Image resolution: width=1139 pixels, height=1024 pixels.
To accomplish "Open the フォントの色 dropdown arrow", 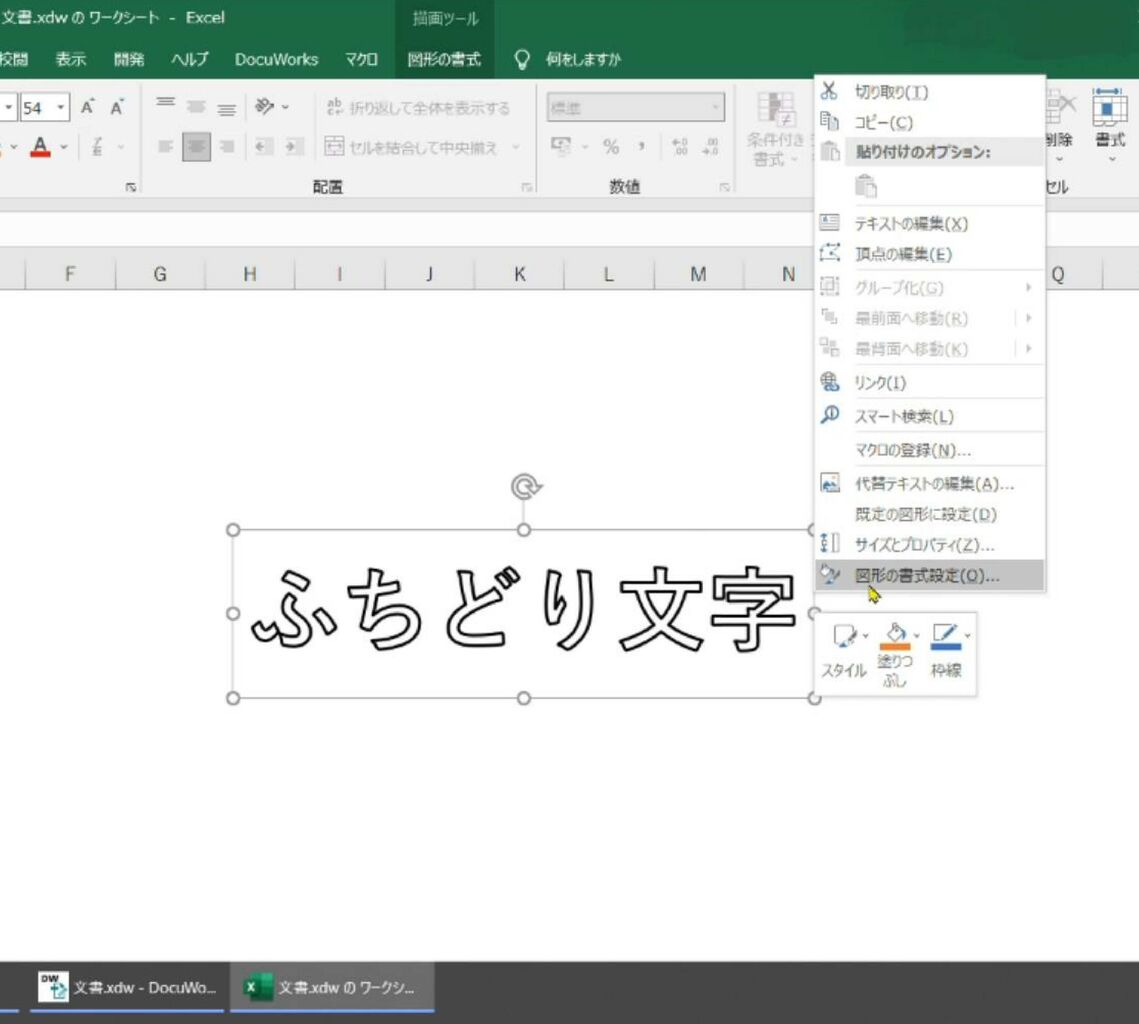I will 63,146.
